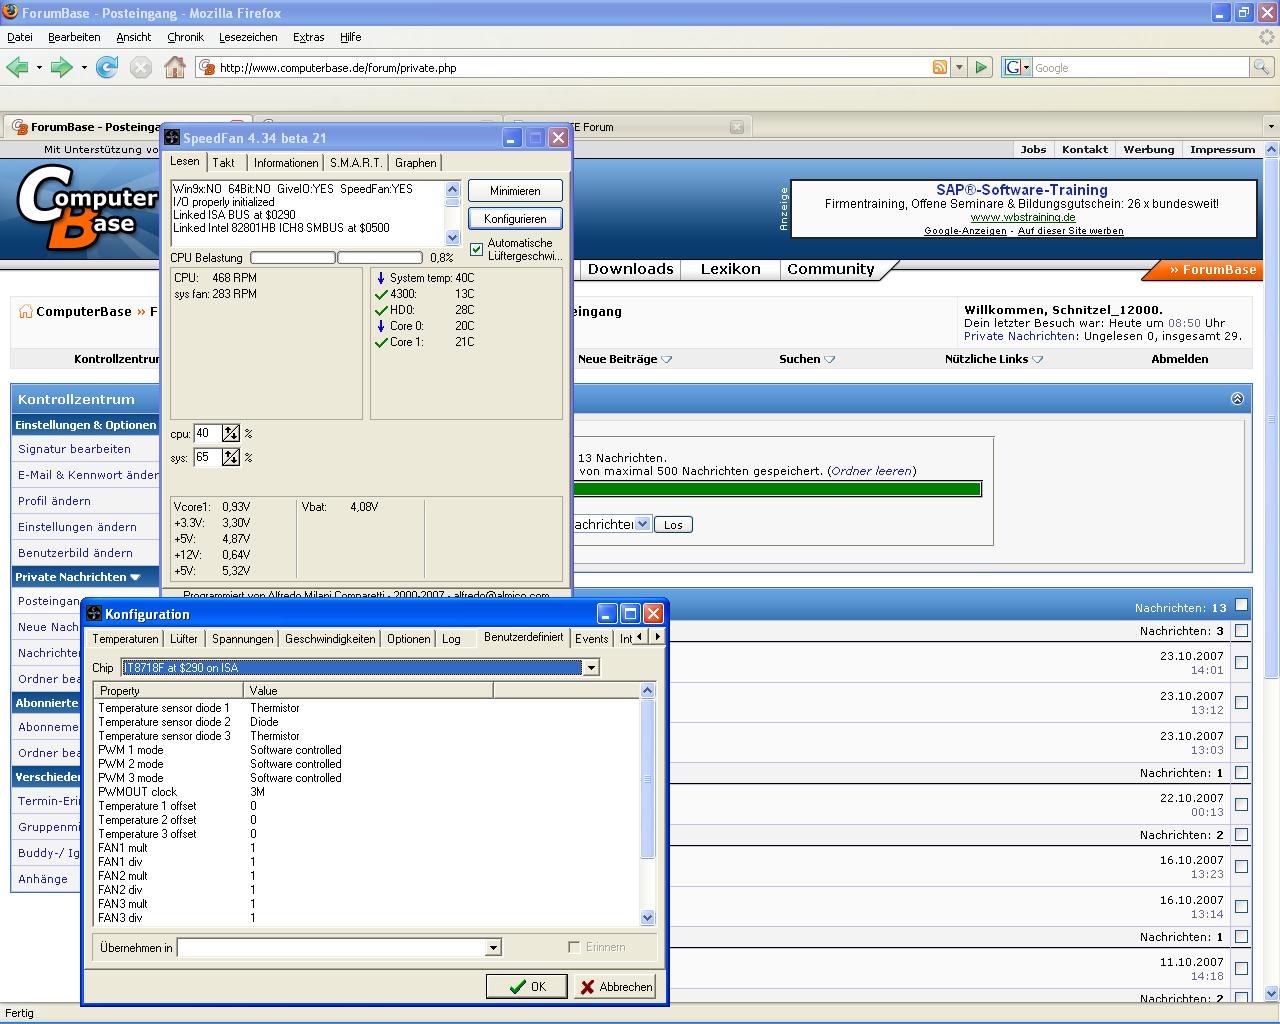This screenshot has width=1280, height=1024.
Task: Open Signatur bearbeiten link
Action: click(74, 449)
